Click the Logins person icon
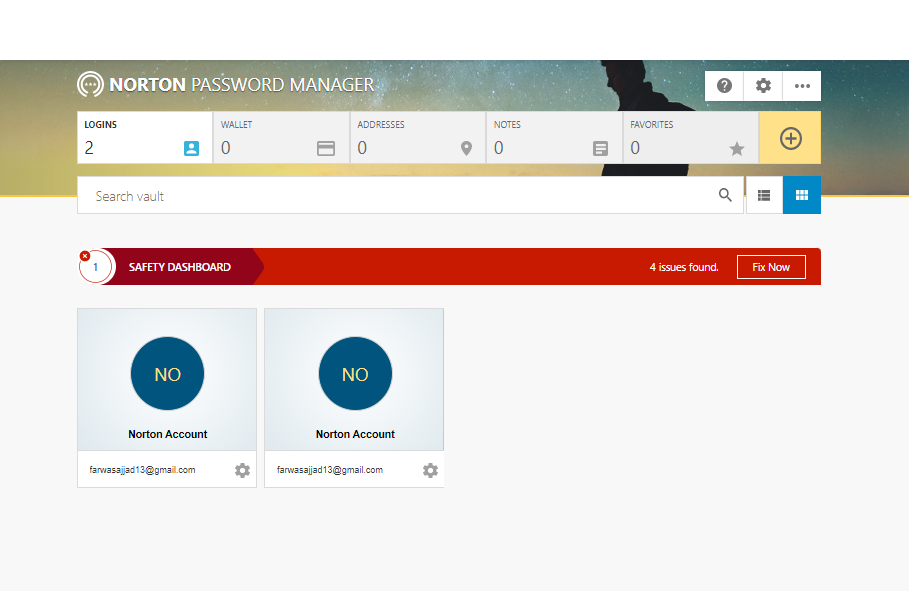This screenshot has width=909, height=591. (191, 148)
